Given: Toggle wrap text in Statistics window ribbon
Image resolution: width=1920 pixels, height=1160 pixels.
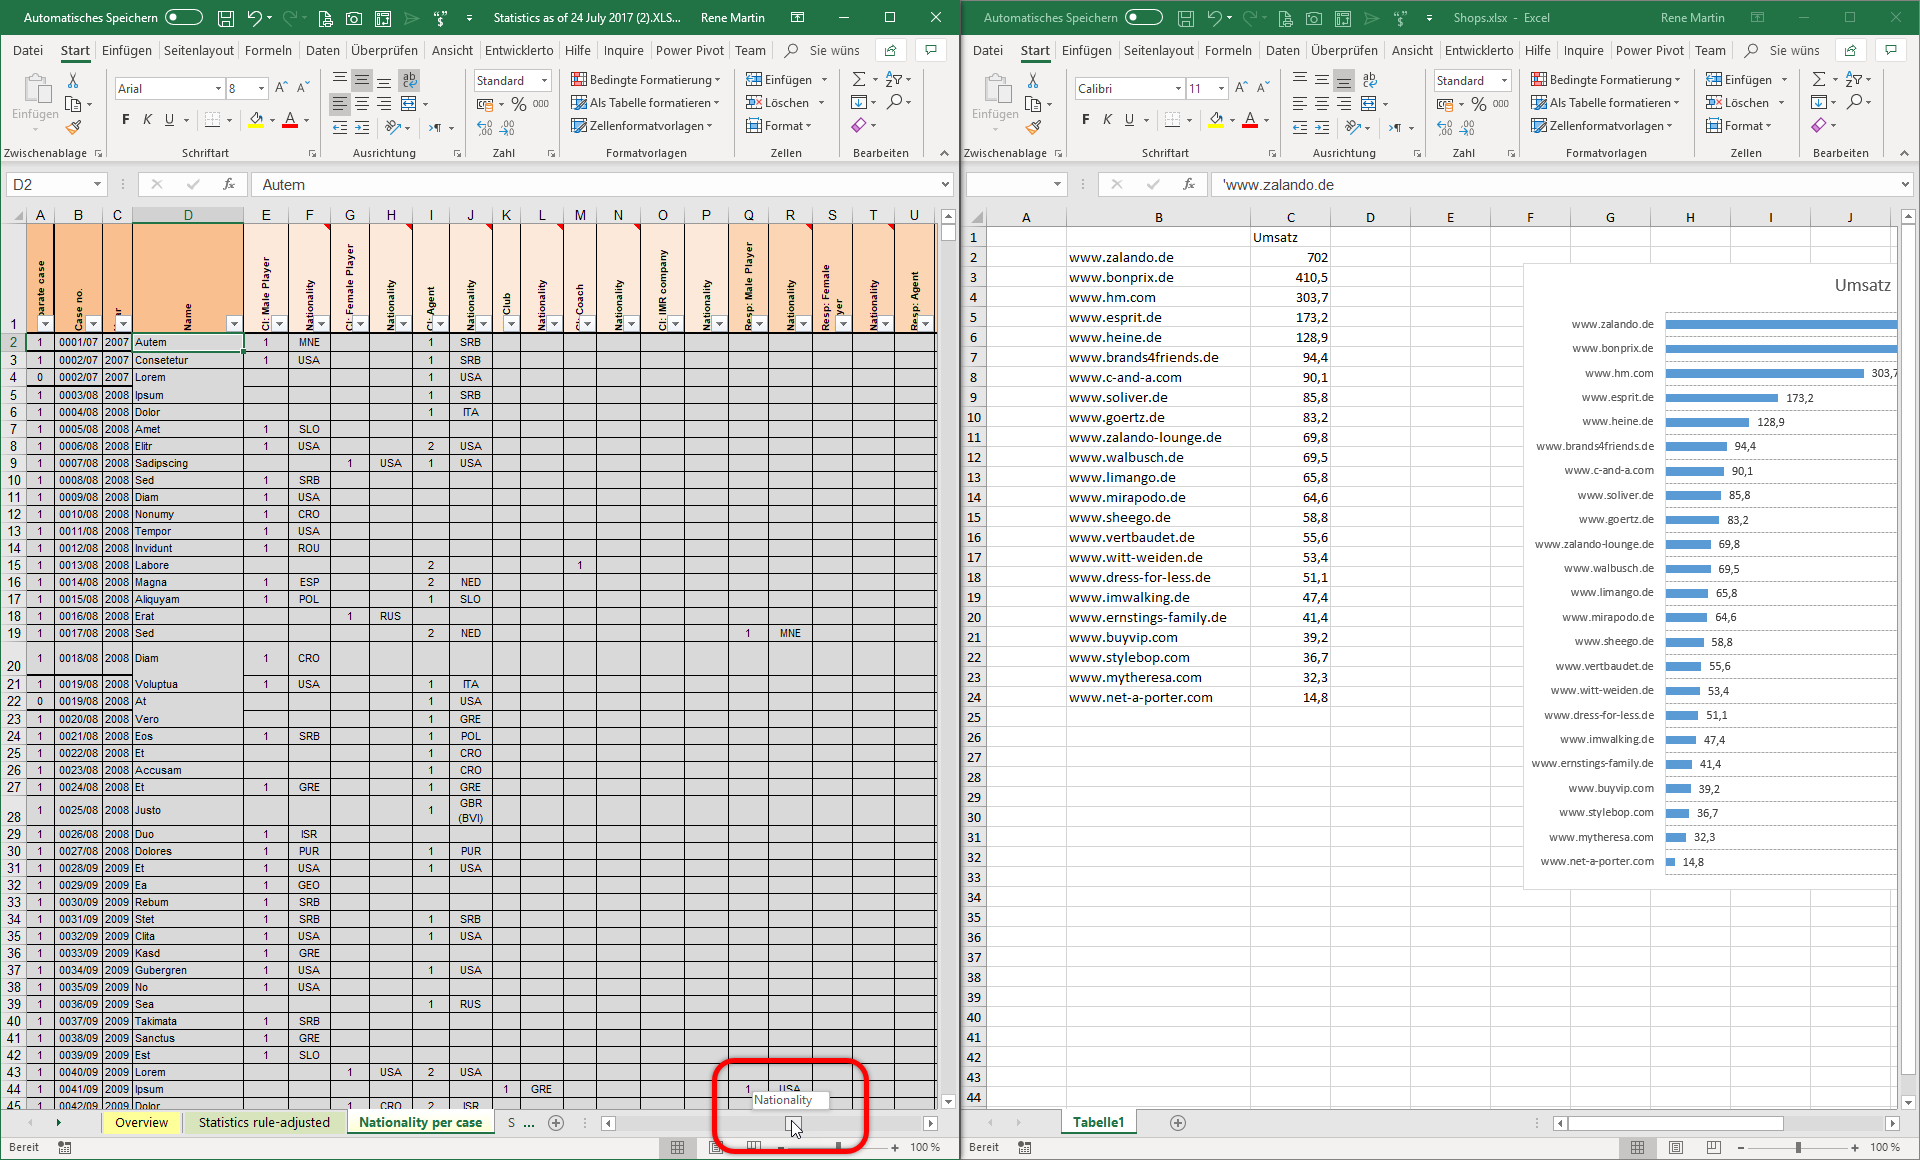Looking at the screenshot, I should (408, 80).
